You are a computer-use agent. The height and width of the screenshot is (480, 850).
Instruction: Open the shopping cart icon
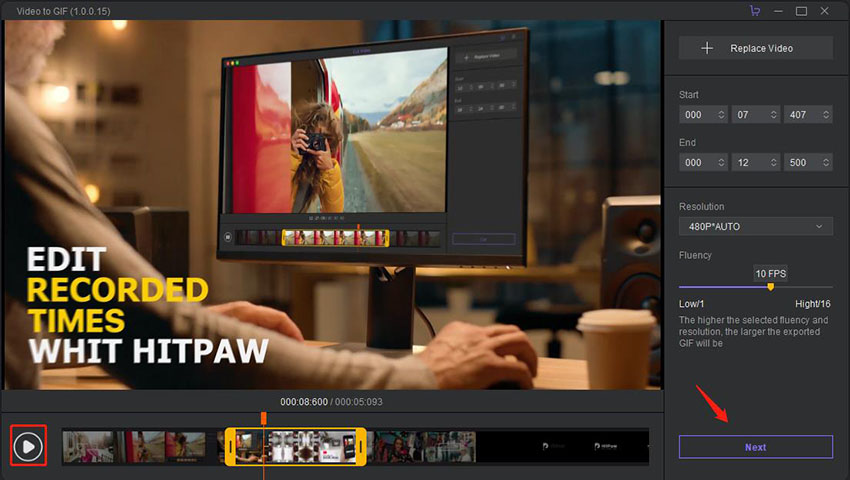[755, 11]
